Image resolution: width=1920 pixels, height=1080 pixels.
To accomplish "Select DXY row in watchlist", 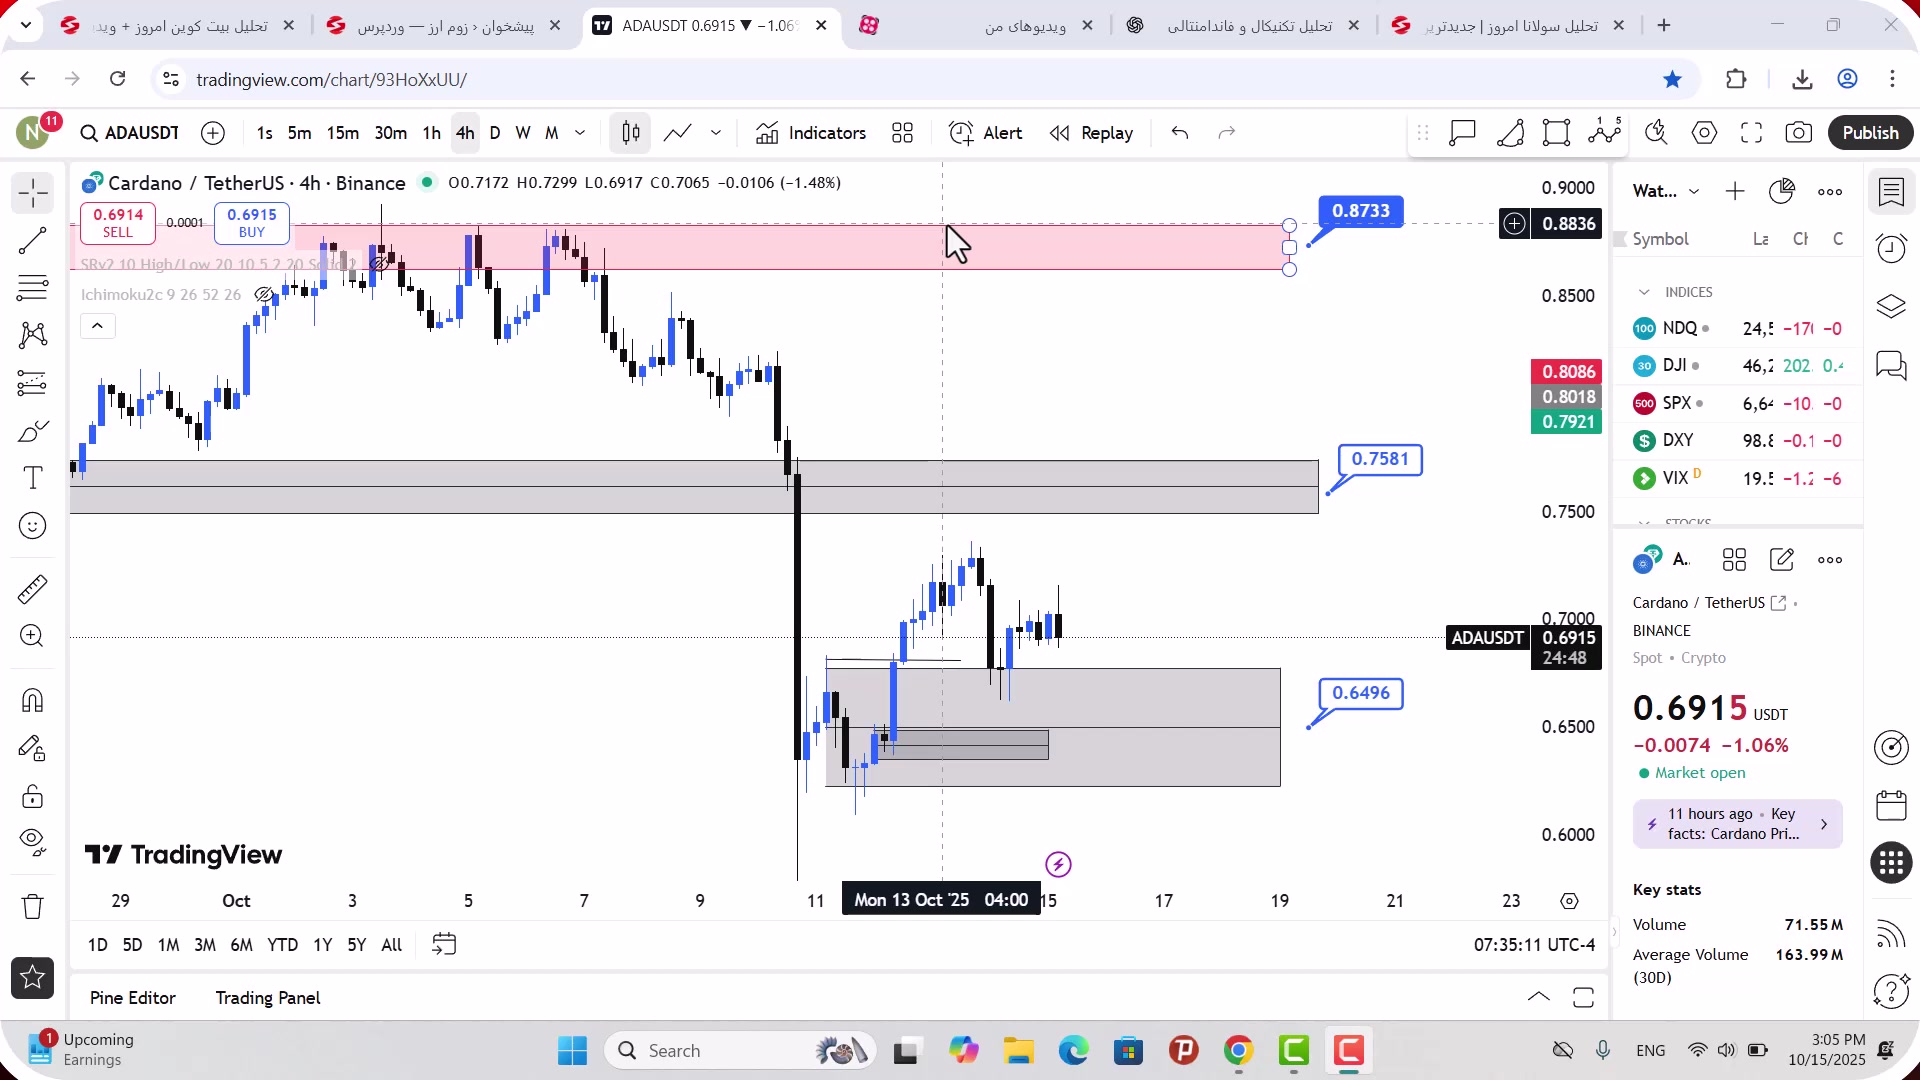I will pos(1737,441).
